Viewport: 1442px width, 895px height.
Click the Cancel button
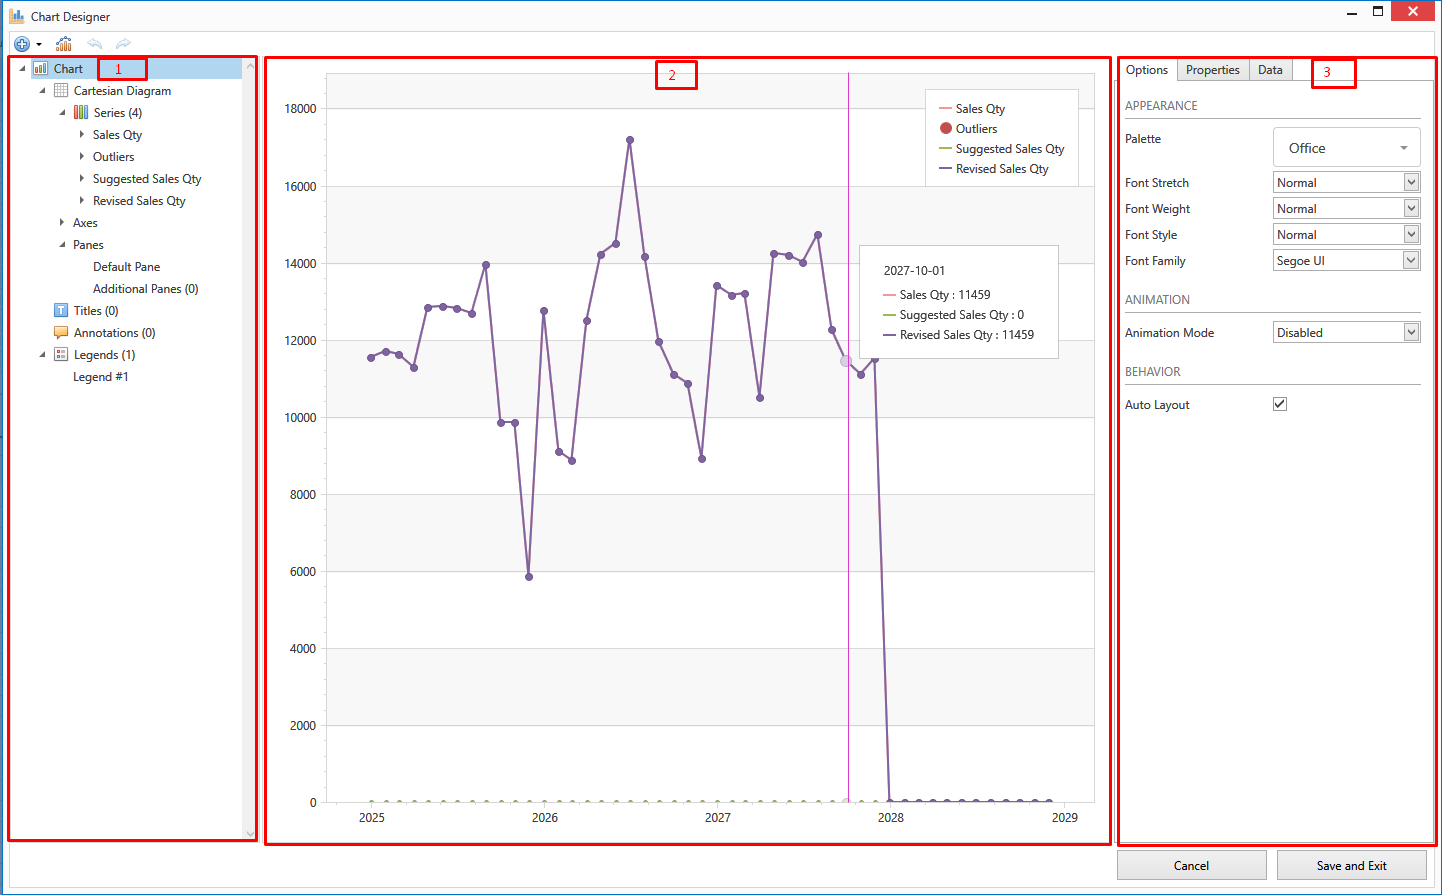tap(1192, 865)
